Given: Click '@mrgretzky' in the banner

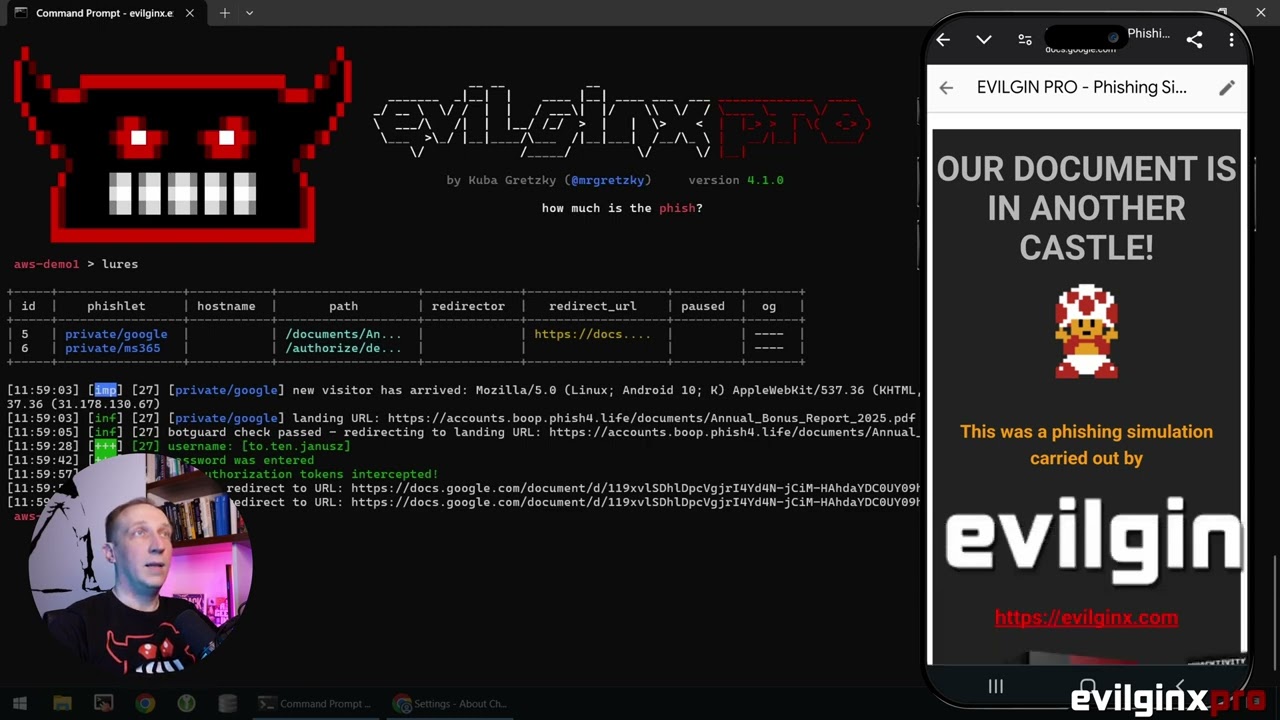Looking at the screenshot, I should coord(607,180).
